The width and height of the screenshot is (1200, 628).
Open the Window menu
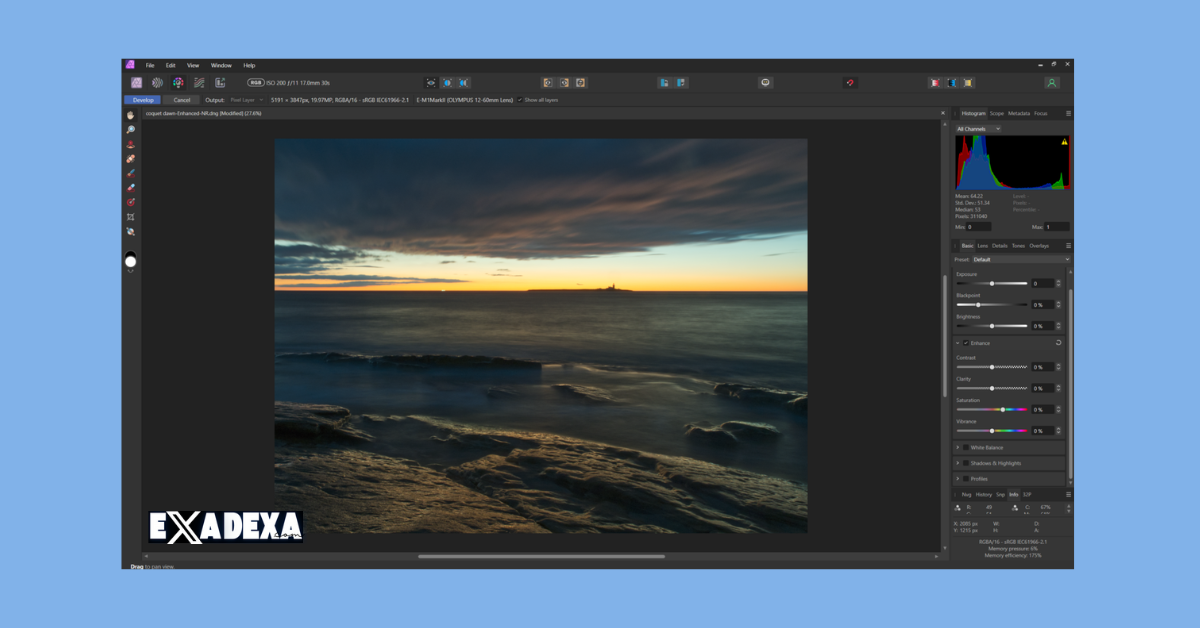[x=219, y=65]
